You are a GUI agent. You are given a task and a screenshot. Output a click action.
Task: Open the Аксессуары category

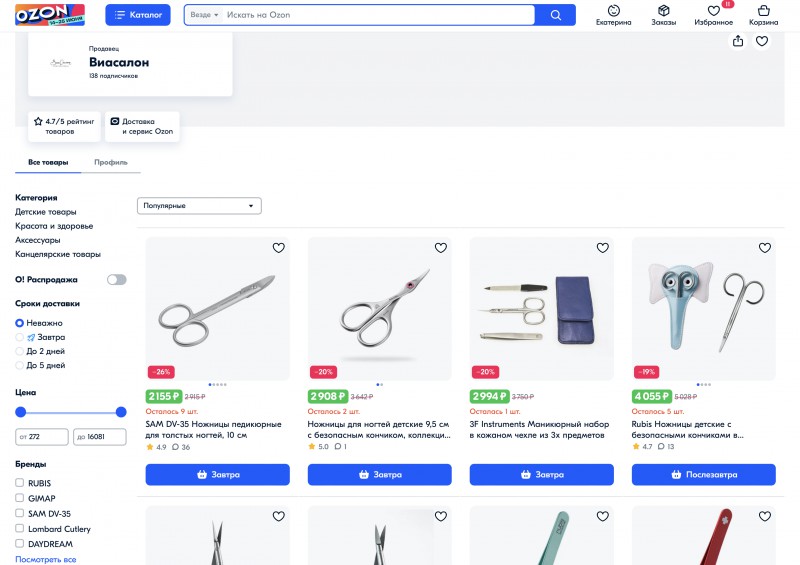tap(37, 240)
